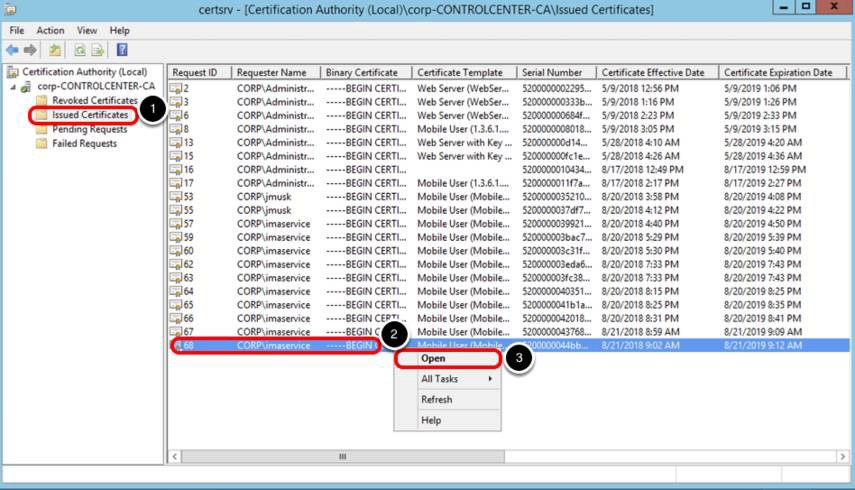Click the certificate icon for request 65
The width and height of the screenshot is (855, 490).
176,305
